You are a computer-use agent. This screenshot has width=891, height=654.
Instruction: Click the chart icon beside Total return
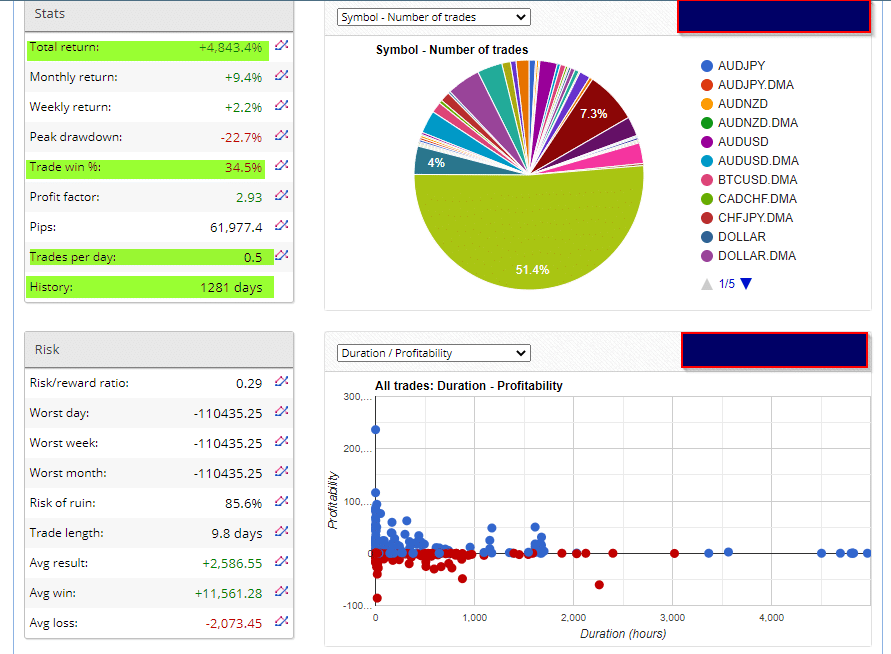click(281, 46)
